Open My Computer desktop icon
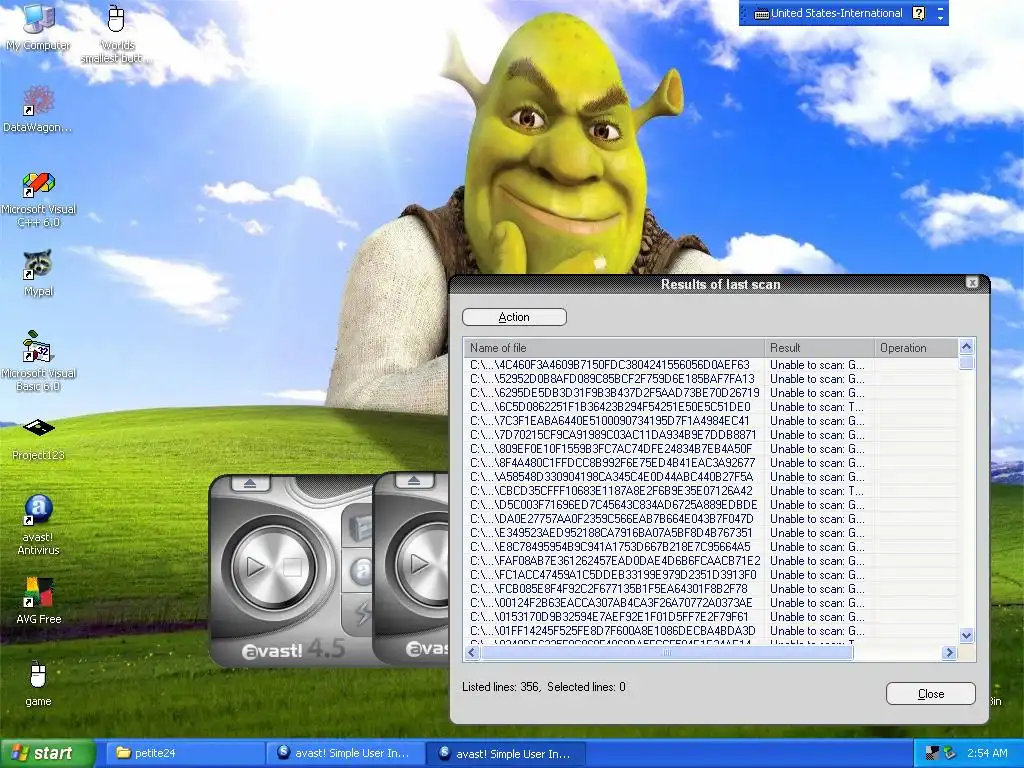 [38, 26]
